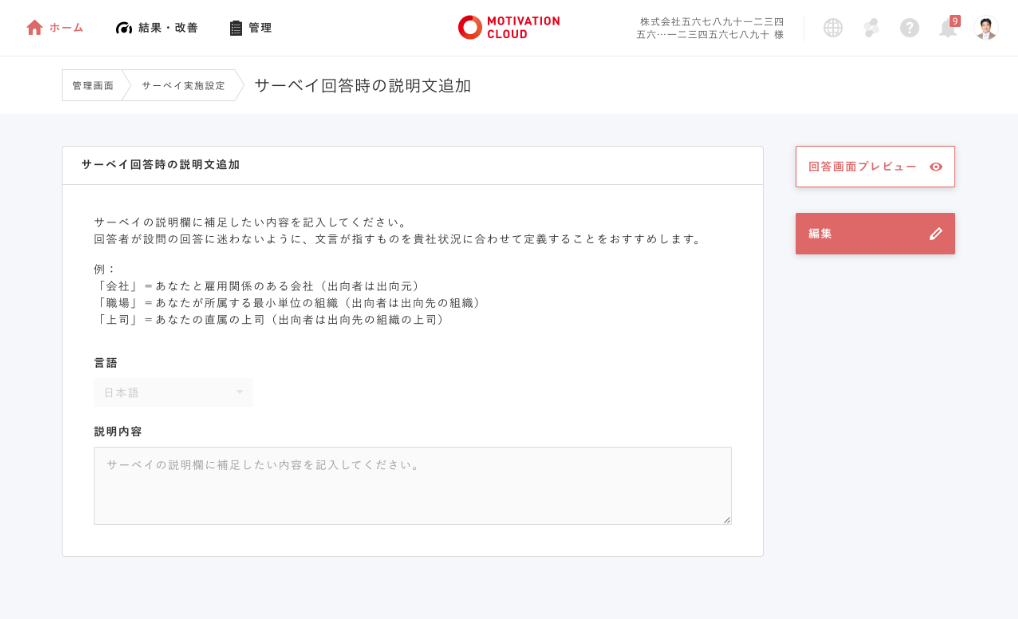1018x619 pixels.
Task: Click the hexagon cluster icon in header
Action: coord(871,28)
